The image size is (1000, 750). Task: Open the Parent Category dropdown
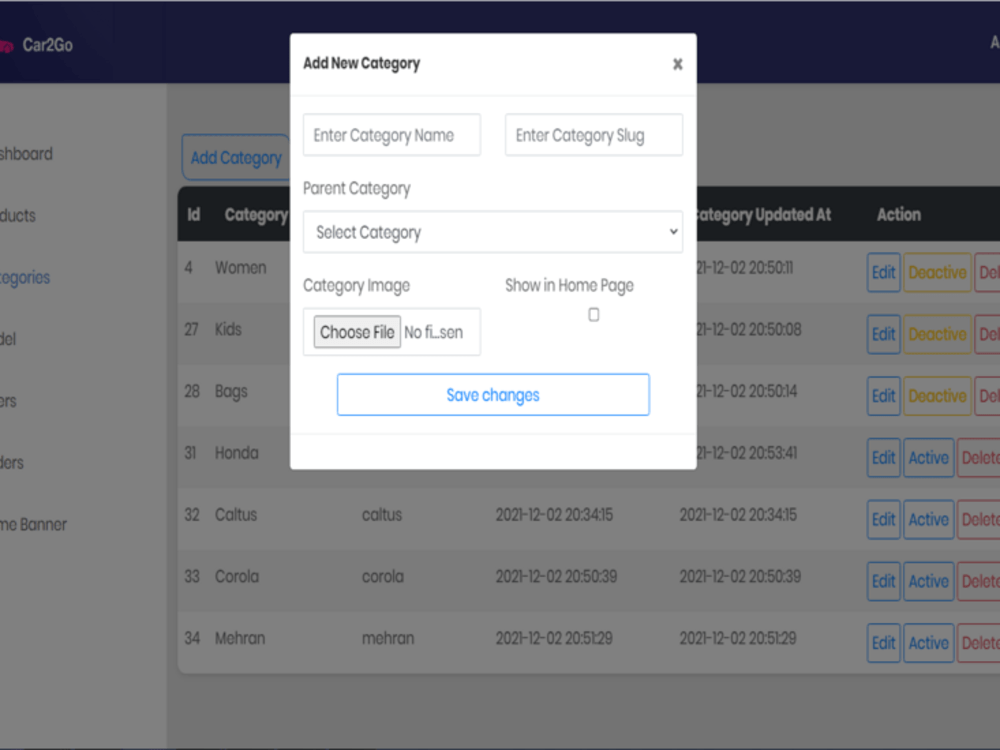492,232
